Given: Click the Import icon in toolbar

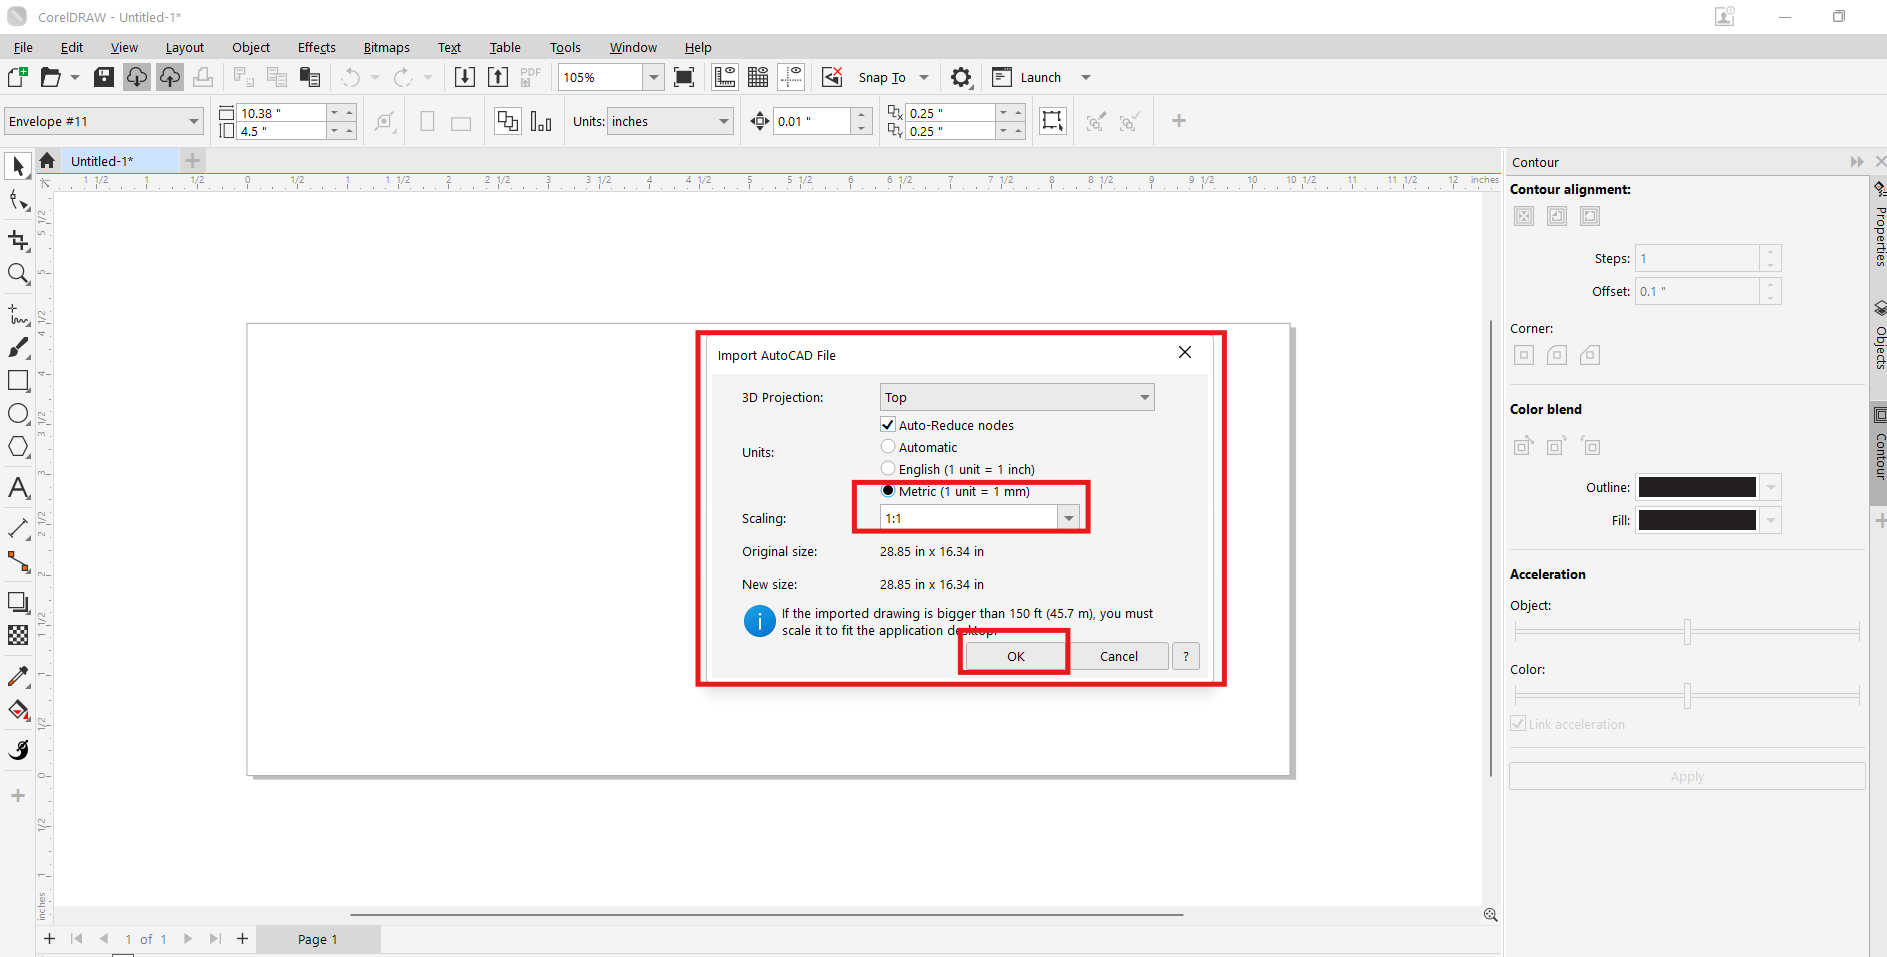Looking at the screenshot, I should [x=464, y=77].
